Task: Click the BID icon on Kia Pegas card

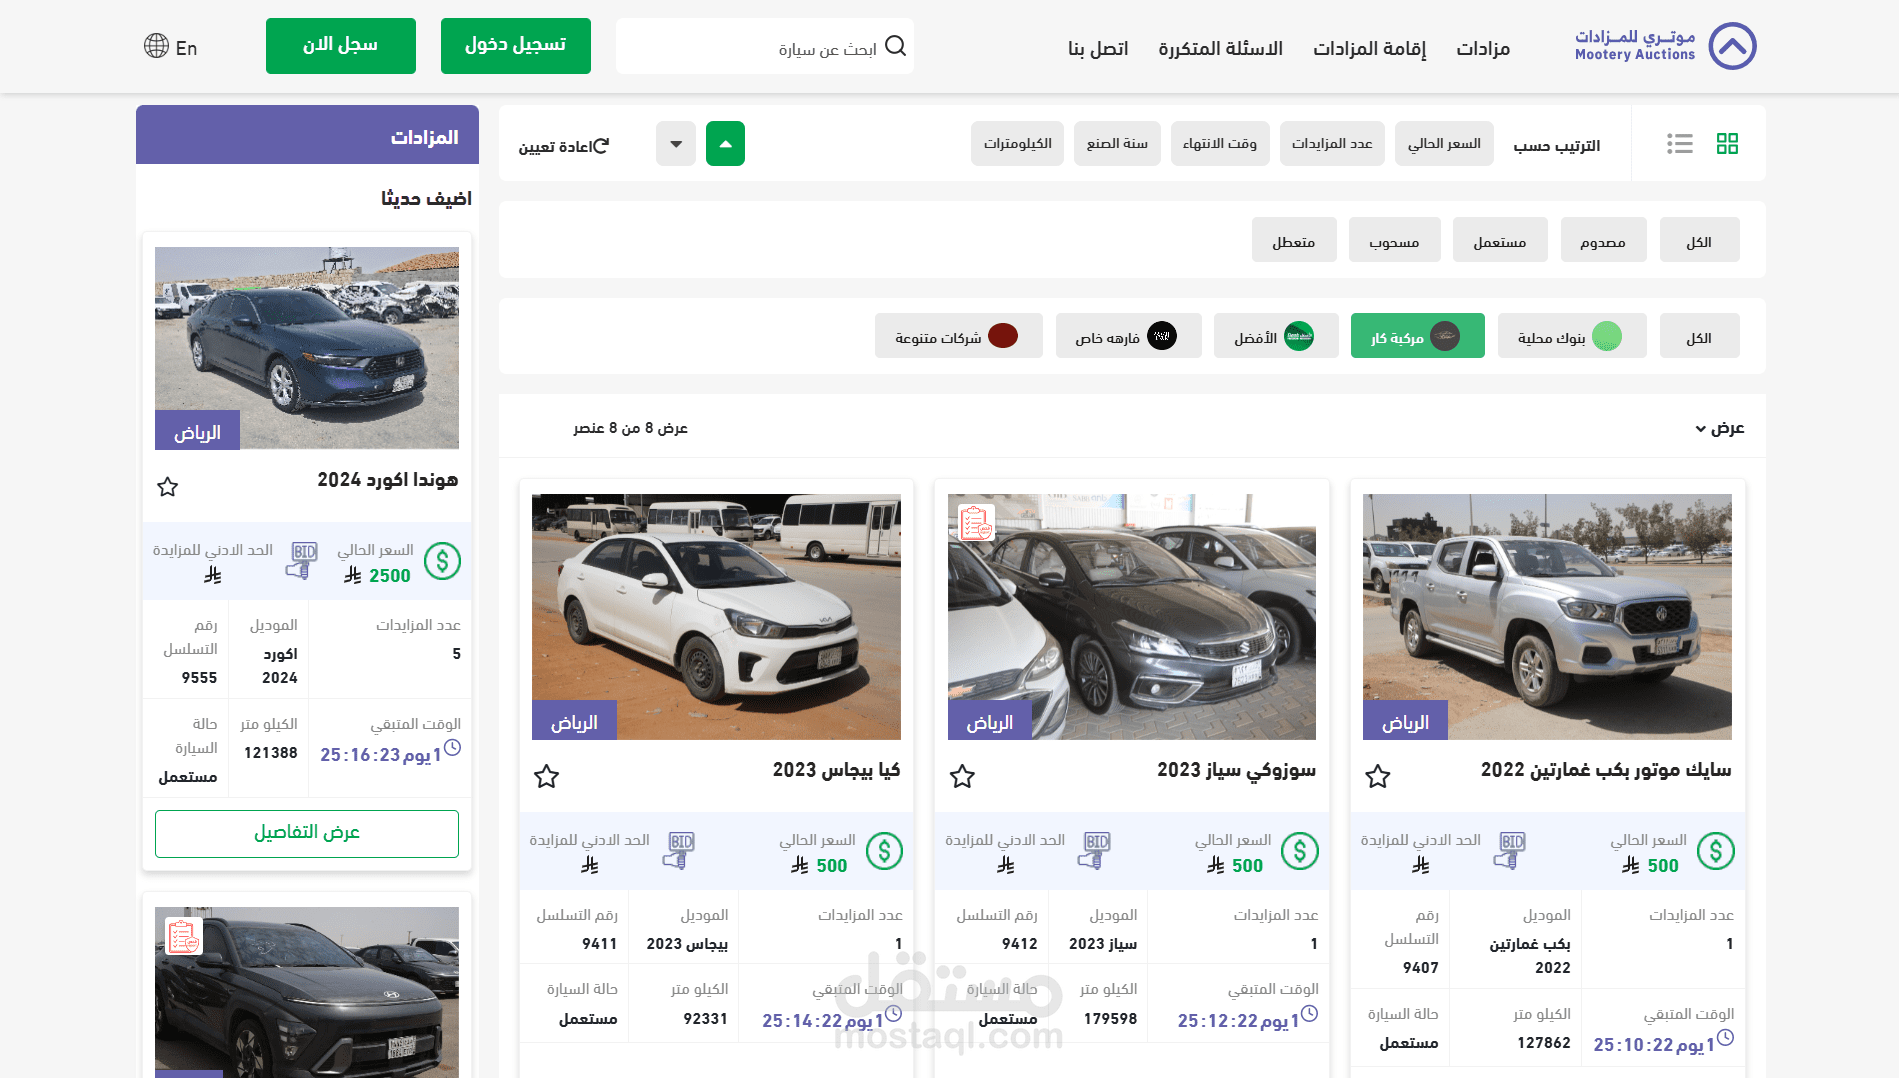Action: tap(678, 851)
